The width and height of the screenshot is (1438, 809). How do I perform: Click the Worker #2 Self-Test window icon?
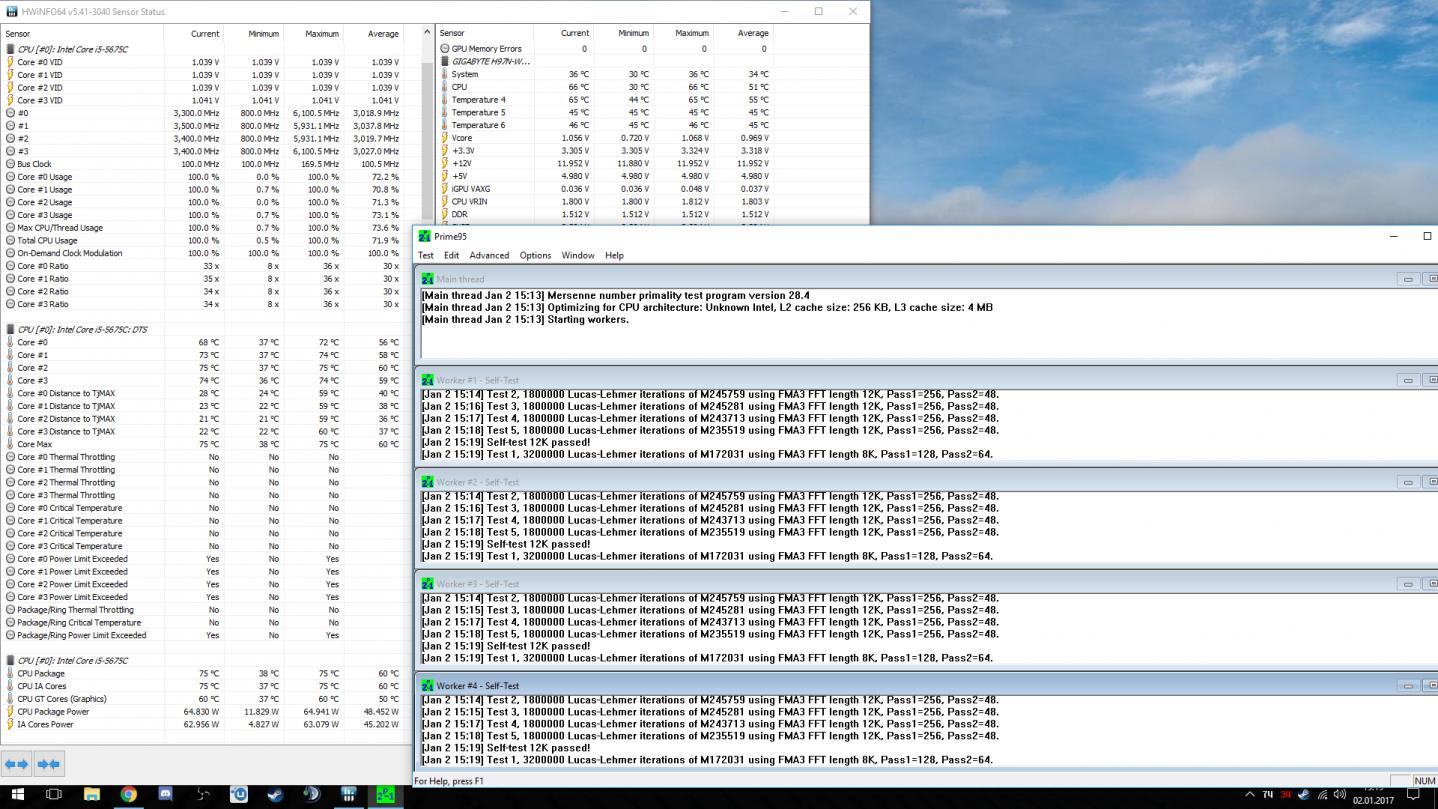tap(428, 482)
